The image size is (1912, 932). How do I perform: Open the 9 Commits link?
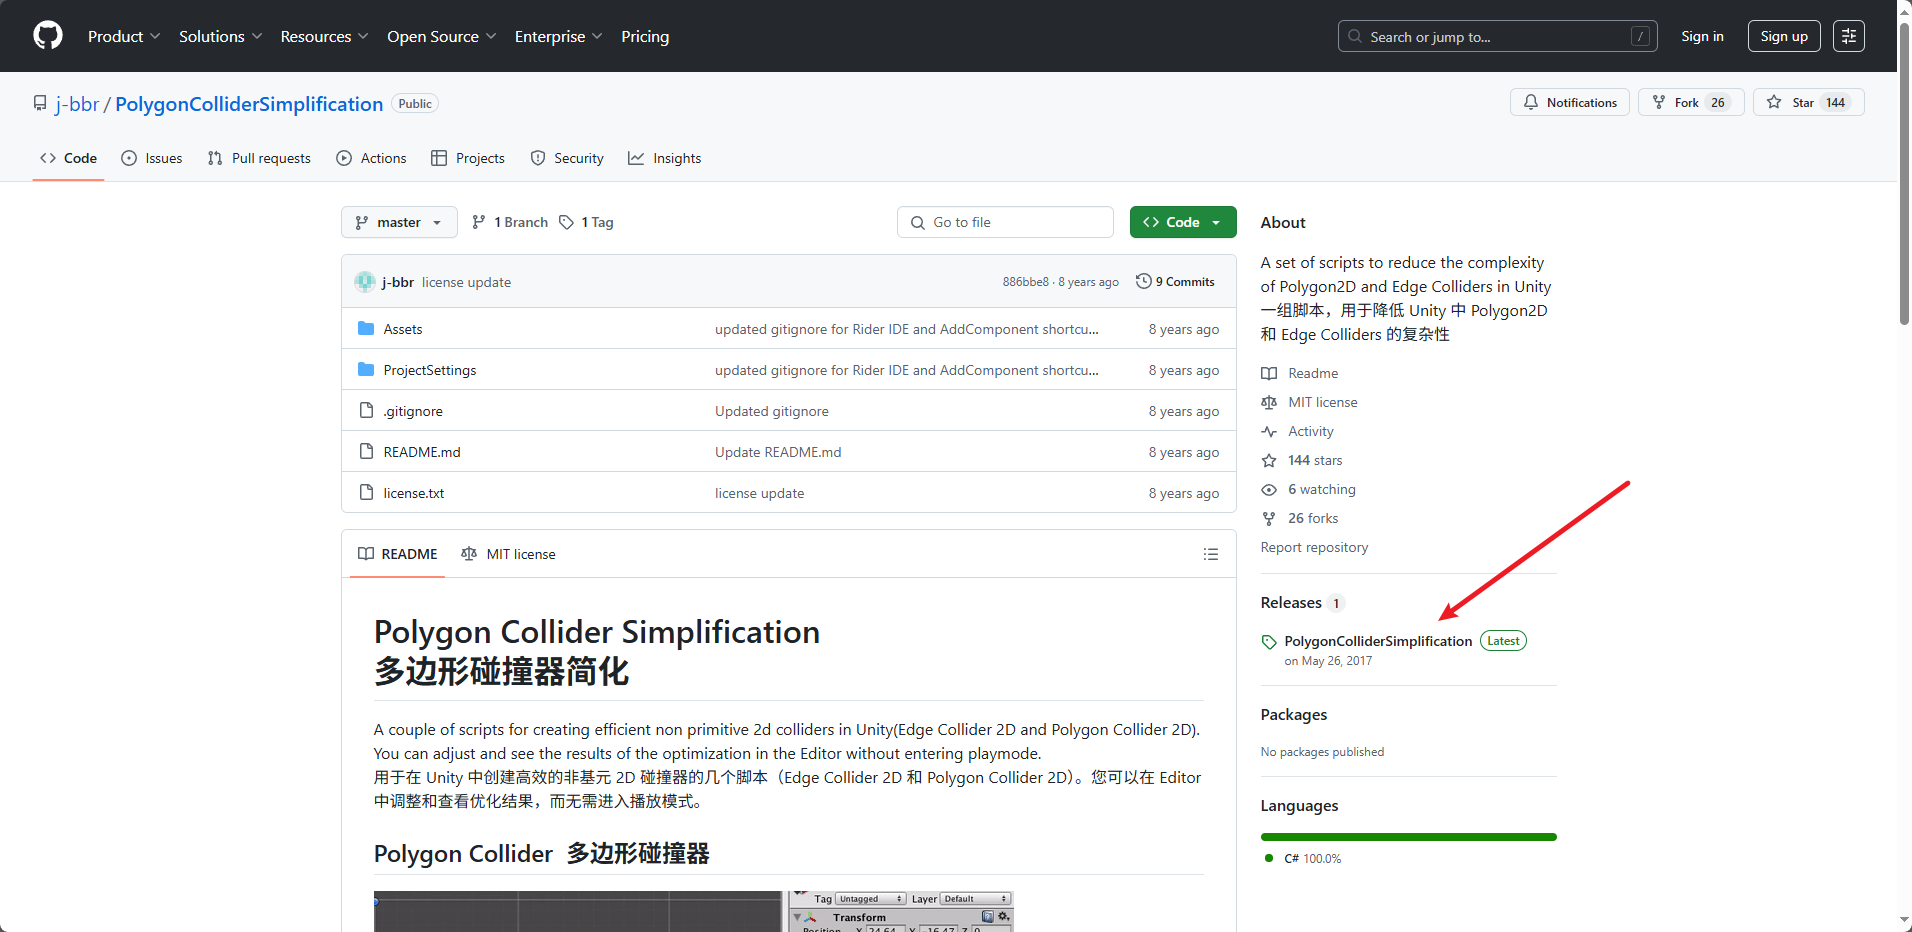tap(1175, 282)
